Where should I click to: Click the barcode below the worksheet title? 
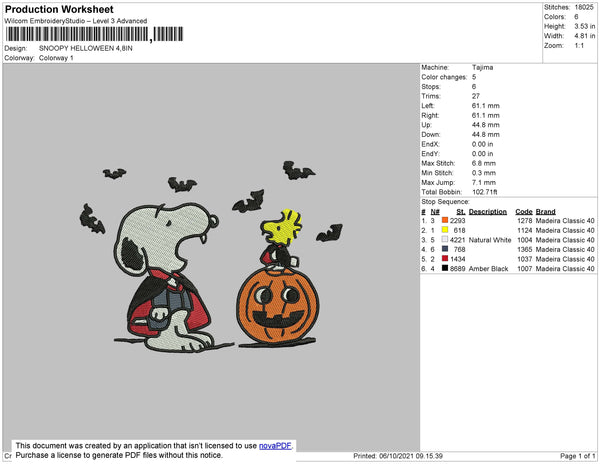(x=94, y=34)
